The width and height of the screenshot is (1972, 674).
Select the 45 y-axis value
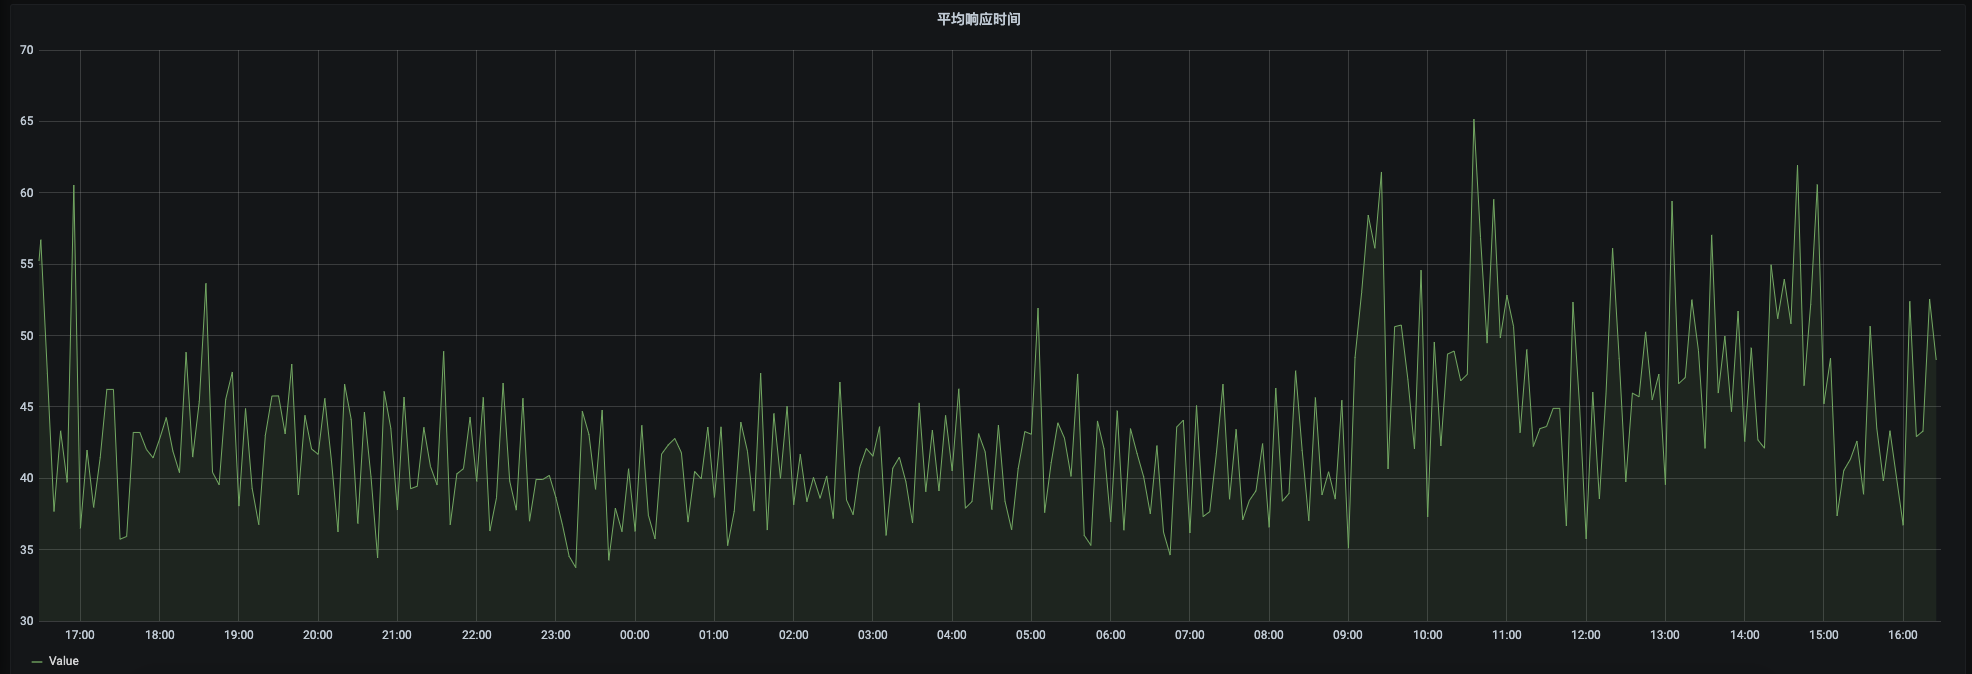(26, 407)
